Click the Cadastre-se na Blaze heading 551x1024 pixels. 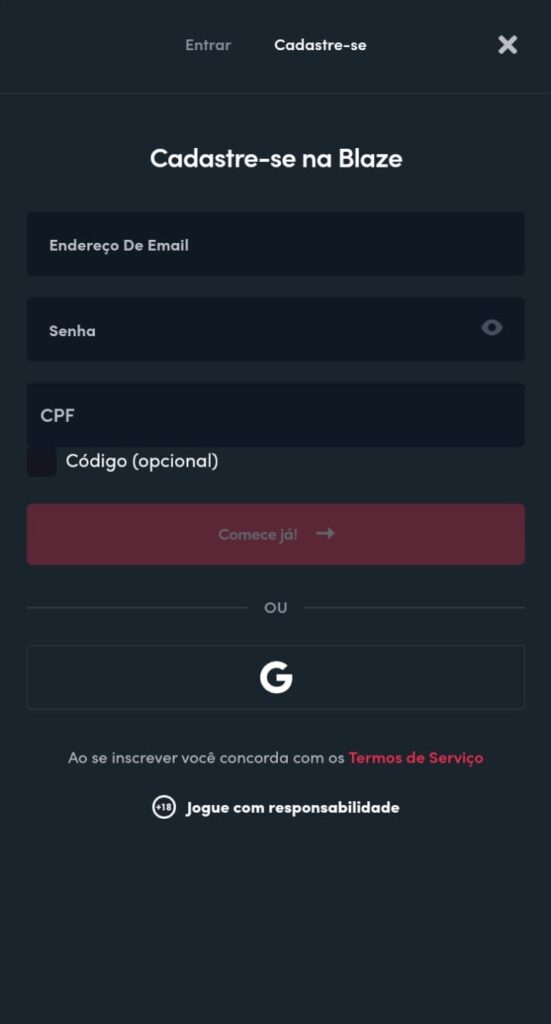click(x=276, y=158)
